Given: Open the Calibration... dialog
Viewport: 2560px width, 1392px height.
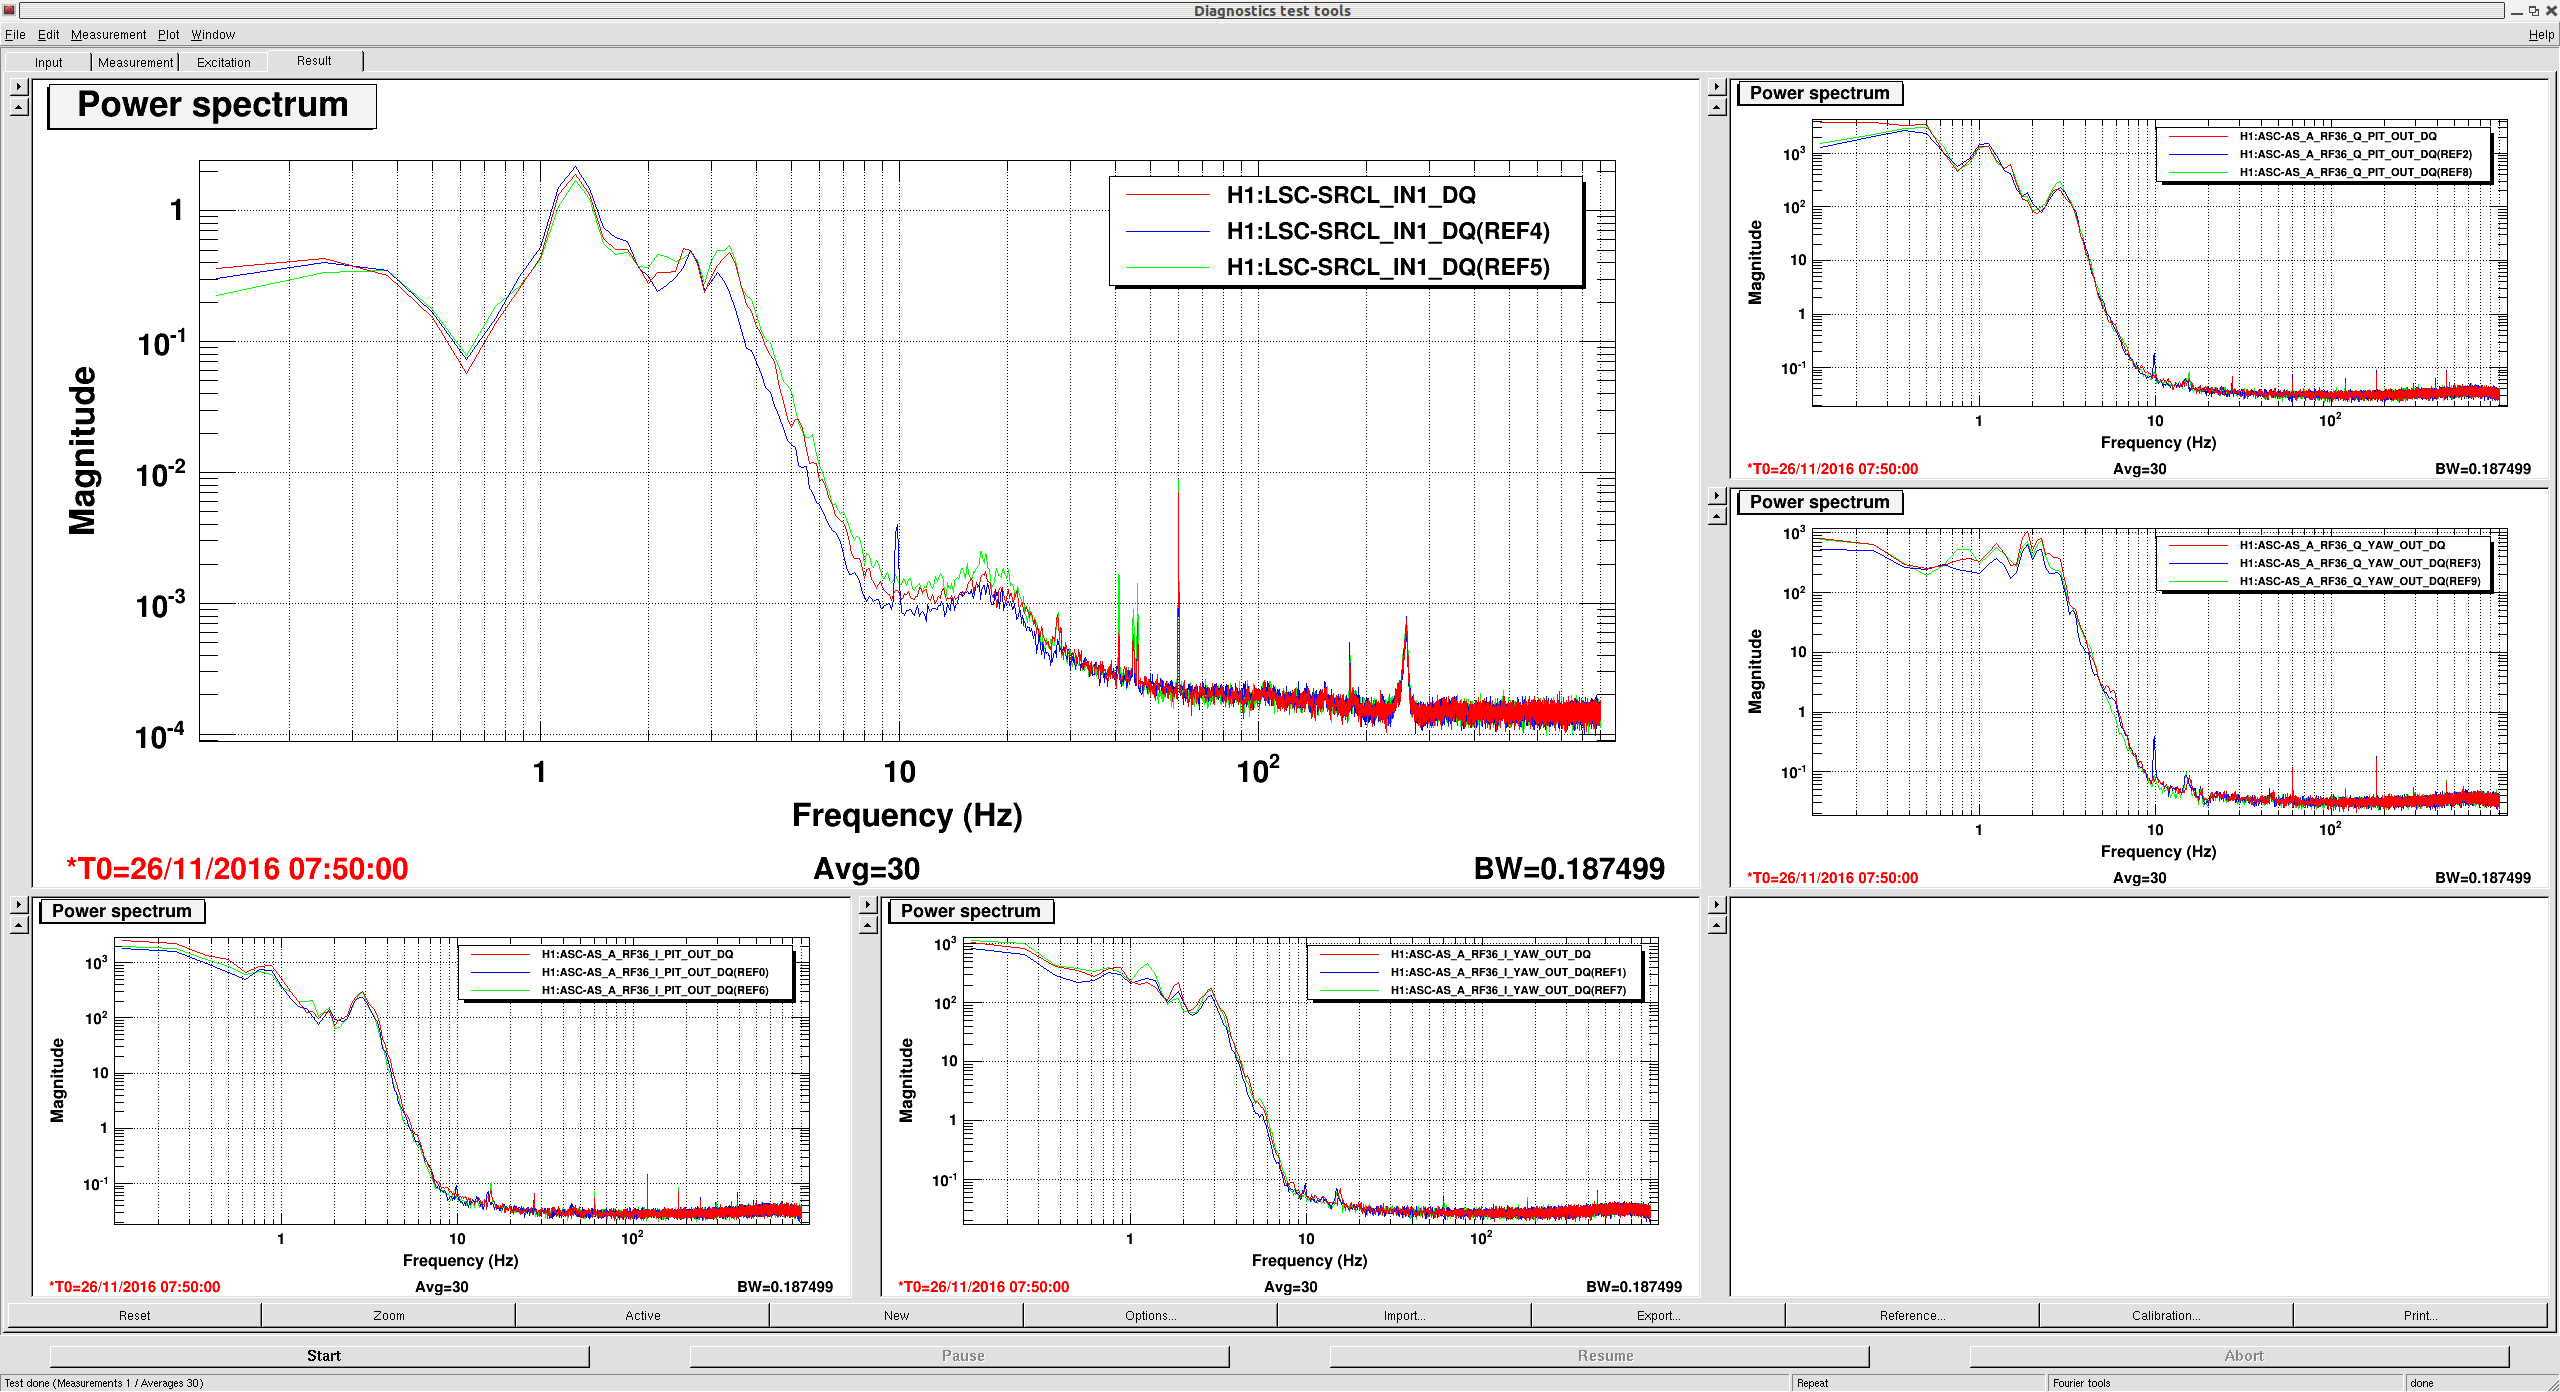Looking at the screenshot, I should point(2166,1315).
